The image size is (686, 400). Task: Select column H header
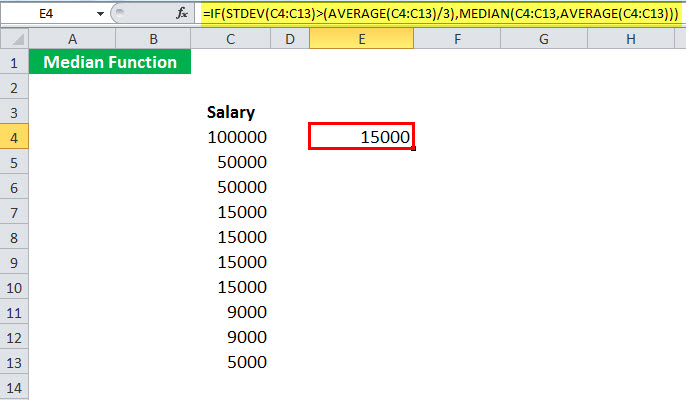[x=630, y=39]
